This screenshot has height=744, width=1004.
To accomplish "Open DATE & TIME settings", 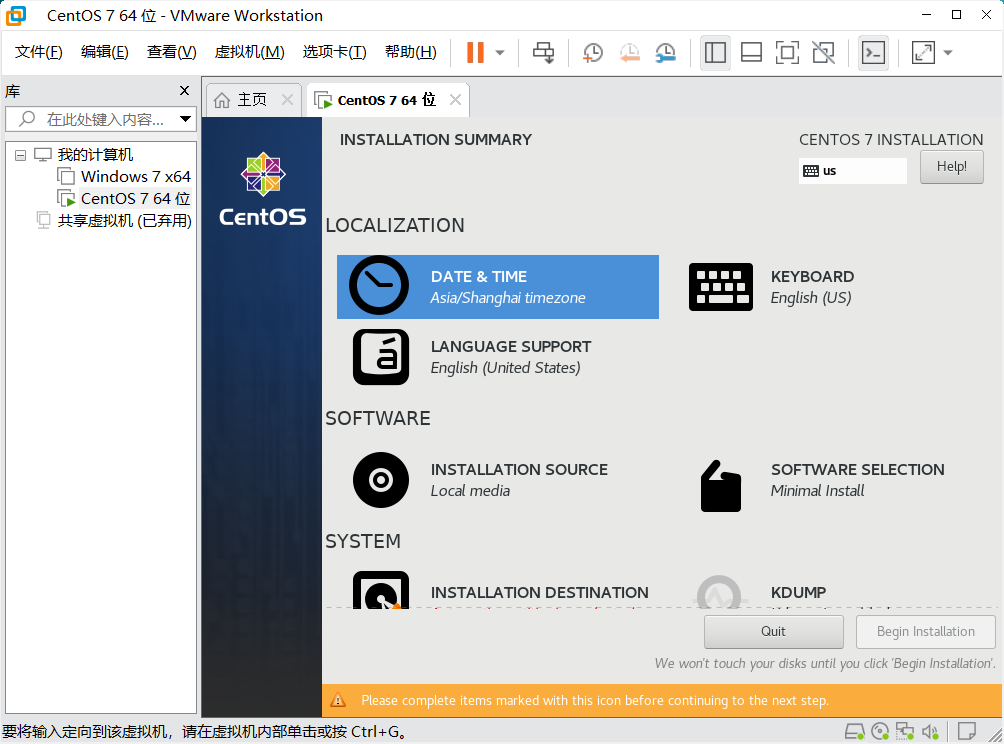I will pos(498,287).
